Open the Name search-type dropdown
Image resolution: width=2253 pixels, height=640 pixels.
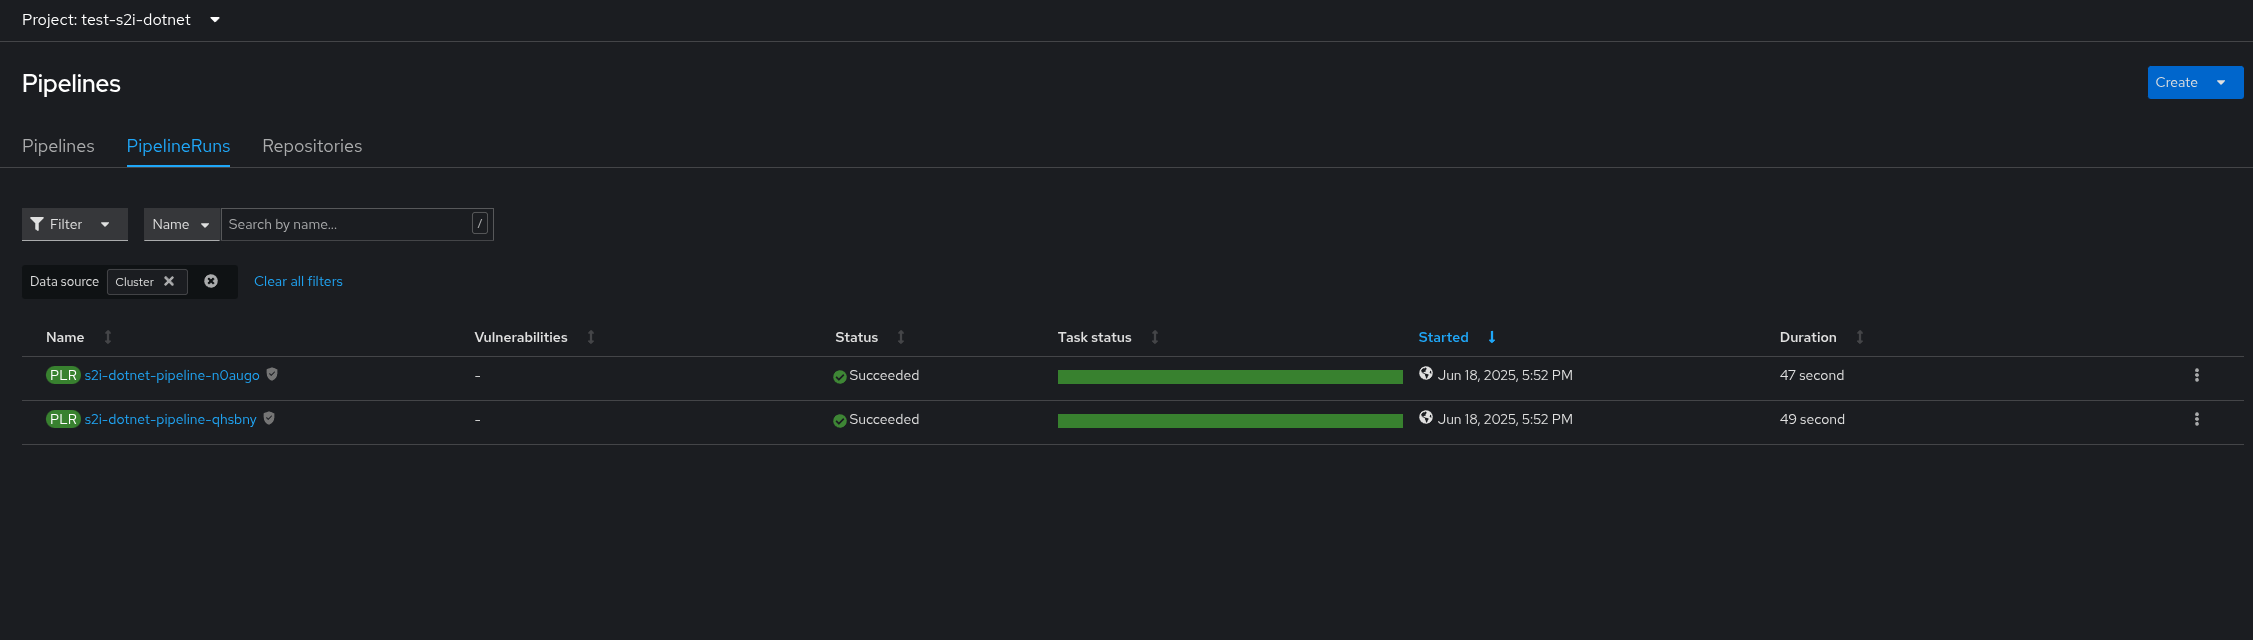[x=181, y=224]
